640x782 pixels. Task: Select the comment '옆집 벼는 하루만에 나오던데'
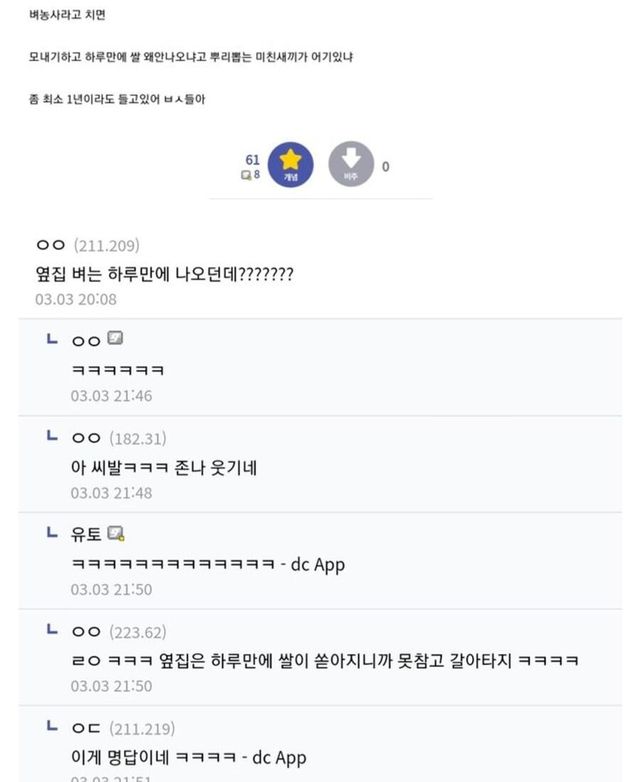(164, 273)
